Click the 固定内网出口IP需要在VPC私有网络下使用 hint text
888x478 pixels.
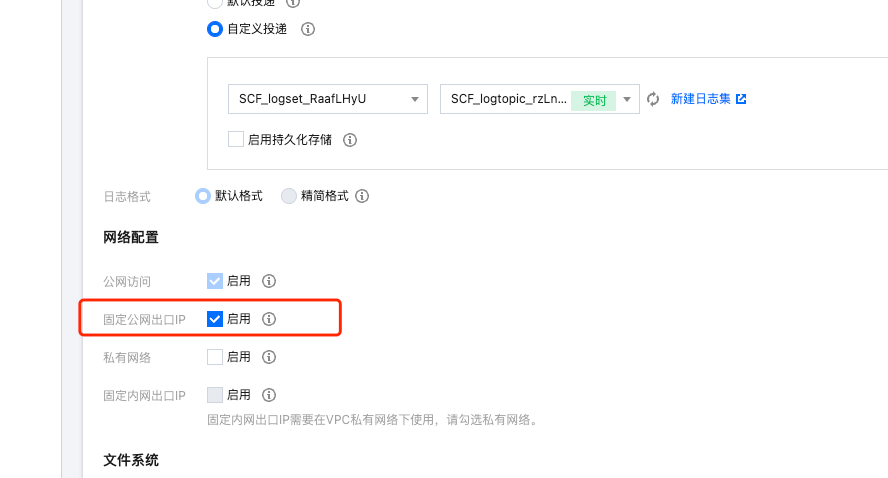(372, 420)
